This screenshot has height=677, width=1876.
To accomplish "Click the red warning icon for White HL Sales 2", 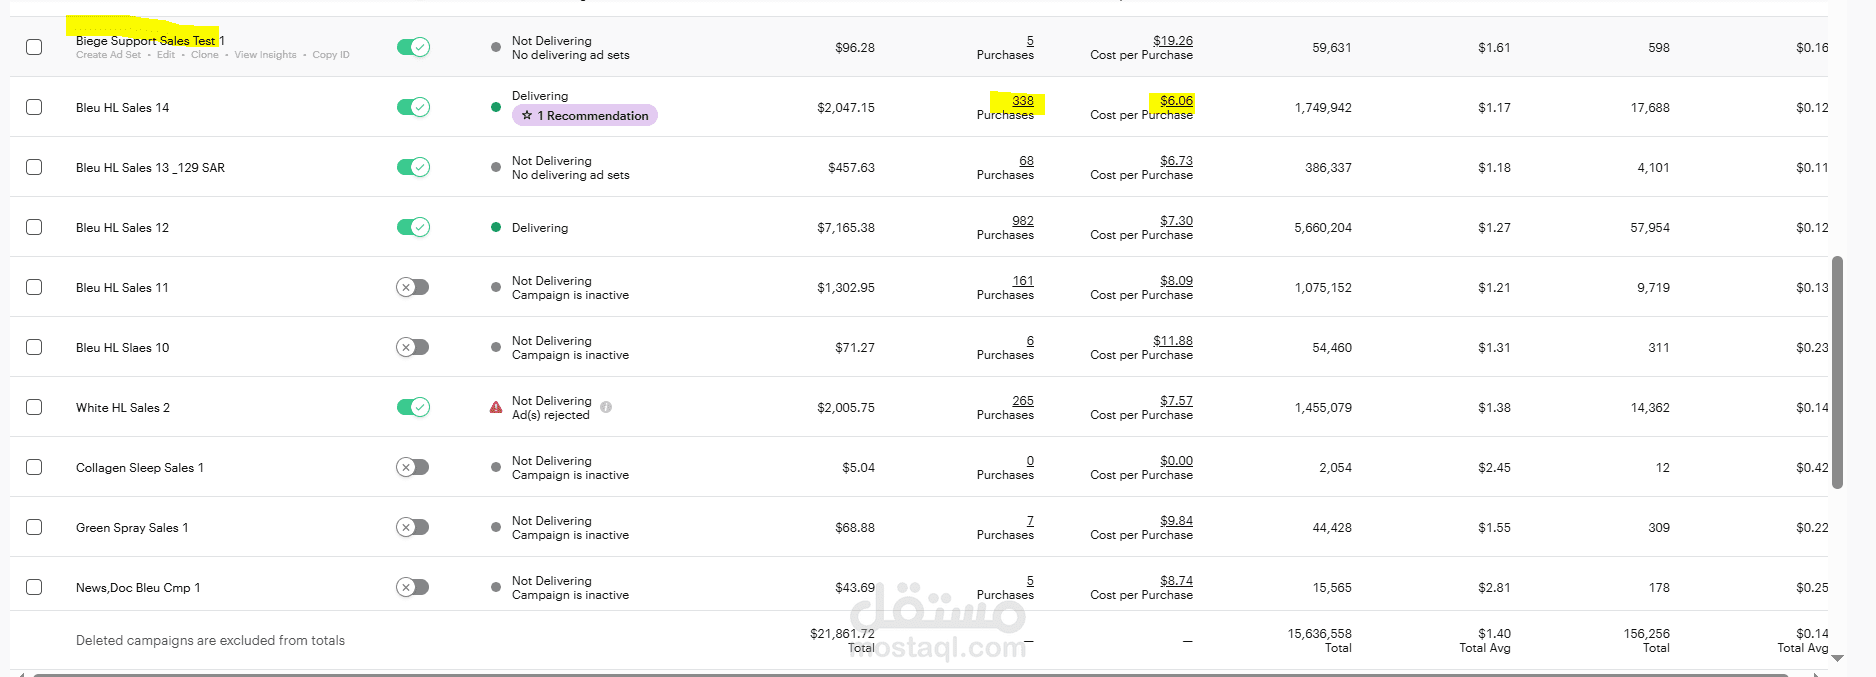I will (496, 407).
